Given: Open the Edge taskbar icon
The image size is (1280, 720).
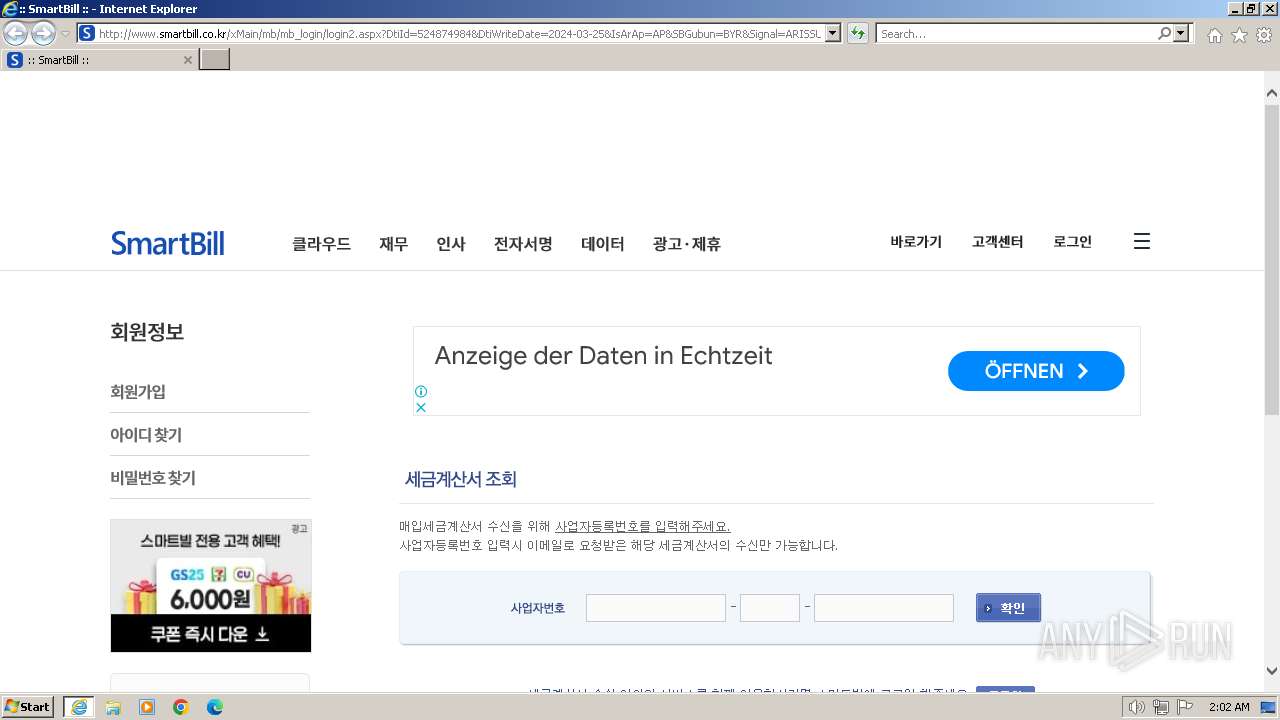Looking at the screenshot, I should (215, 707).
